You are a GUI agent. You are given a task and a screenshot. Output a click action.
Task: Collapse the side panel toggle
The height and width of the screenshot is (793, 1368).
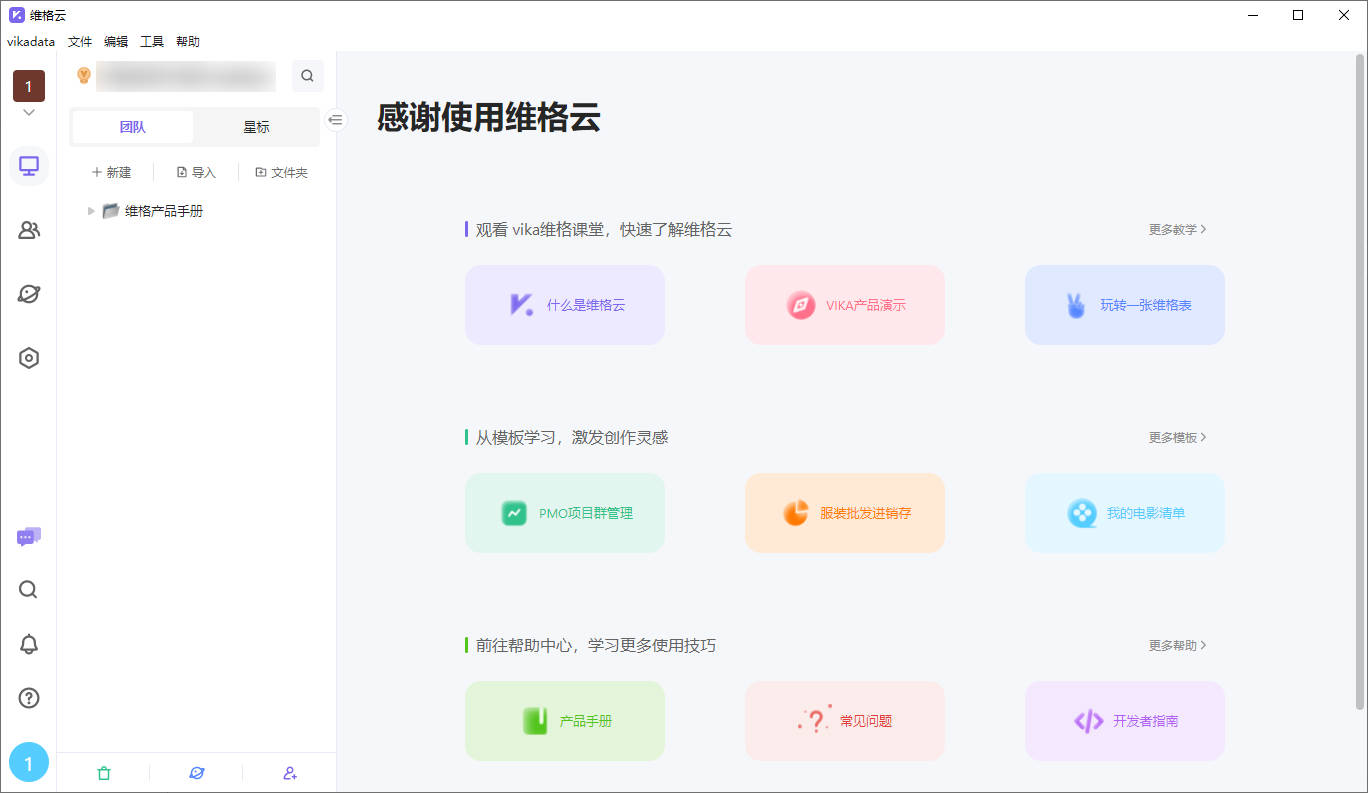(x=336, y=120)
